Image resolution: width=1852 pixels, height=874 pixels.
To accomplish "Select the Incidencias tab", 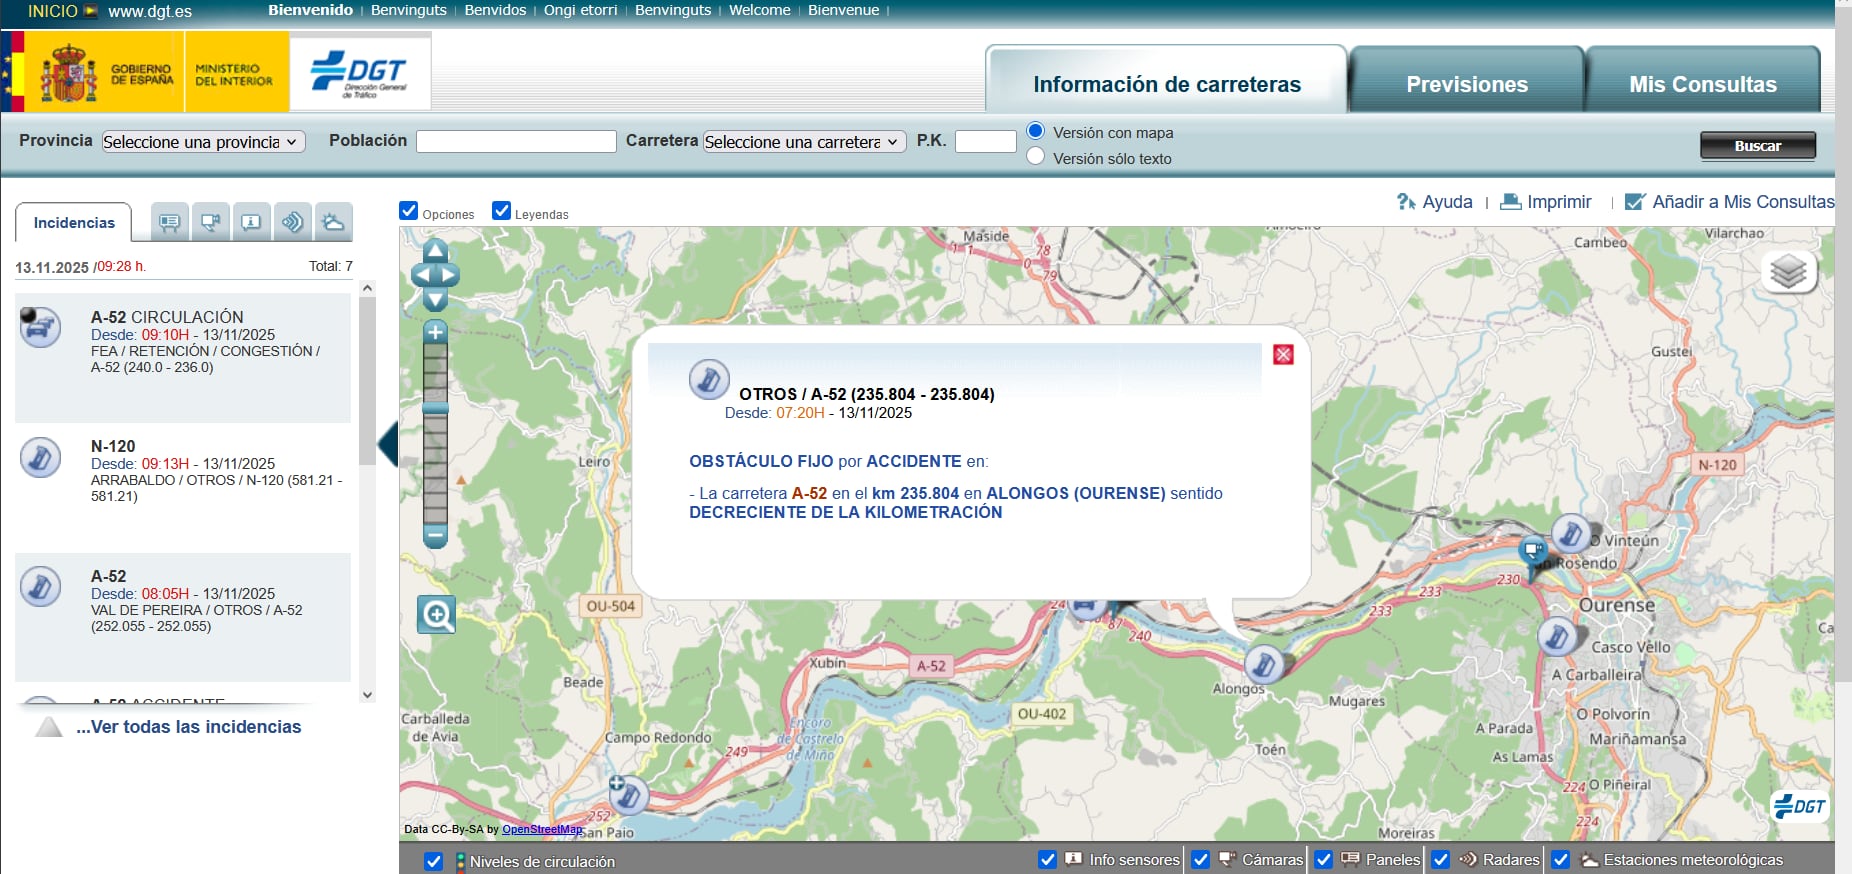I will [74, 223].
